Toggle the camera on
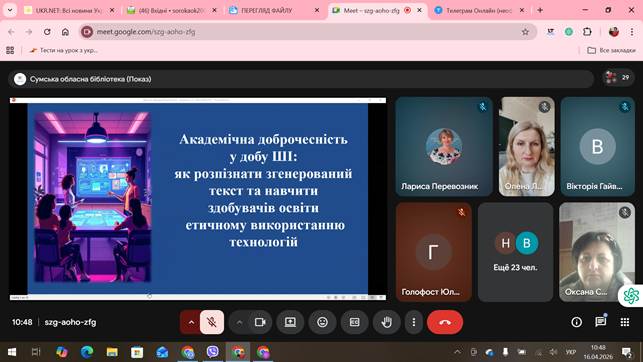 [260, 322]
